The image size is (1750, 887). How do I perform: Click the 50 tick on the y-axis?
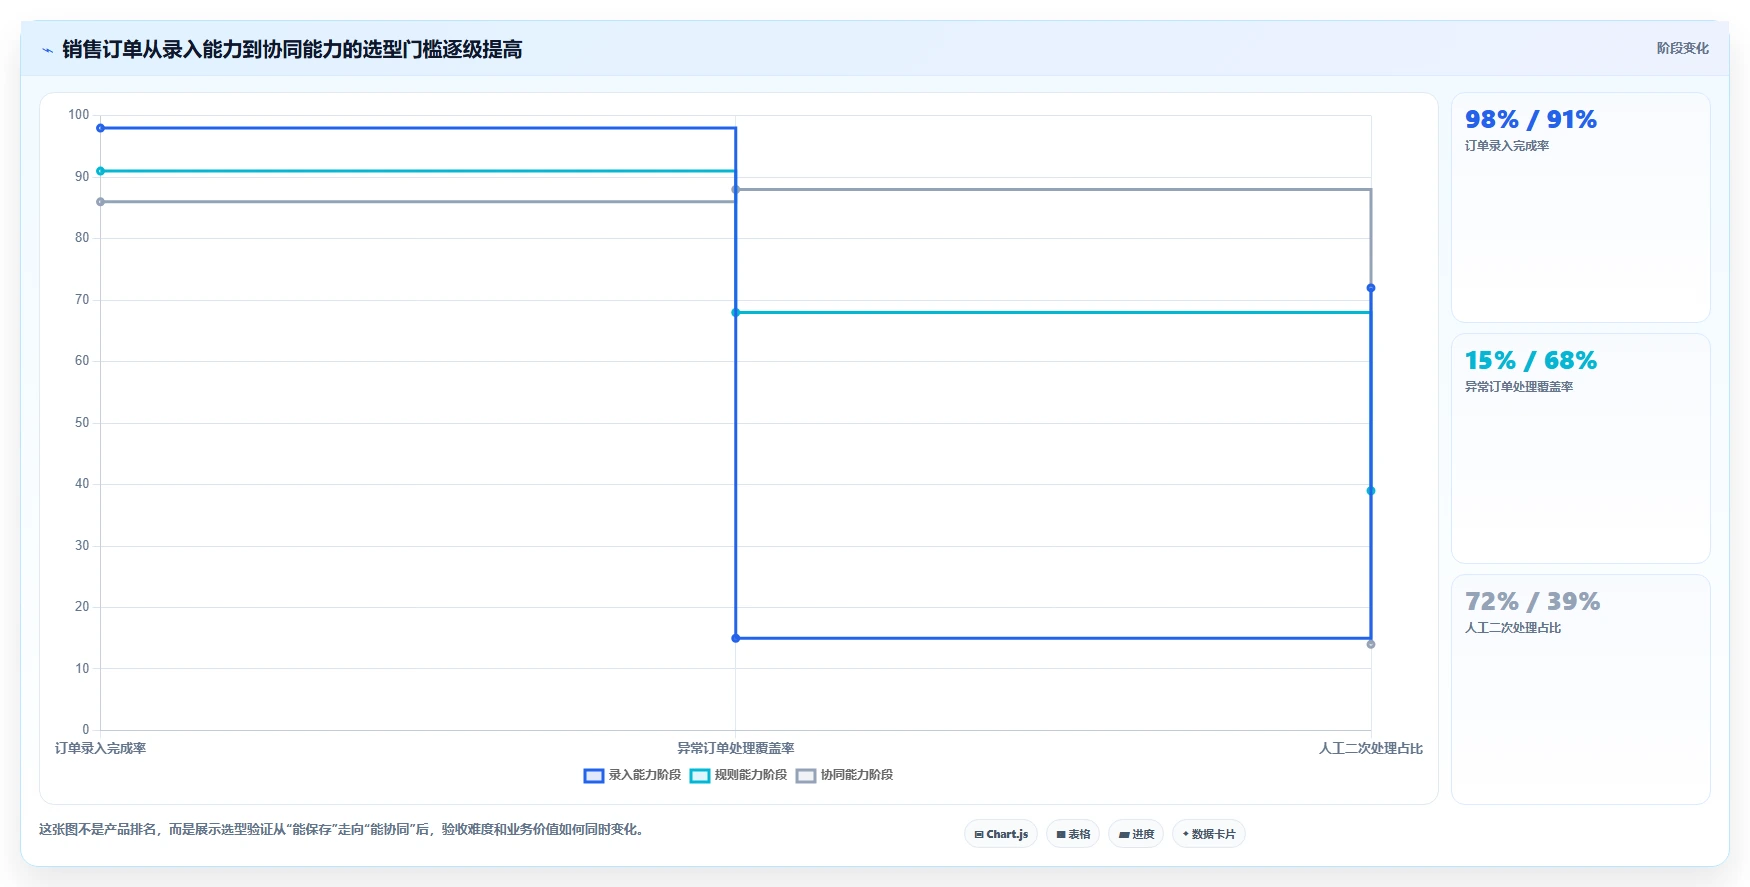pos(82,423)
